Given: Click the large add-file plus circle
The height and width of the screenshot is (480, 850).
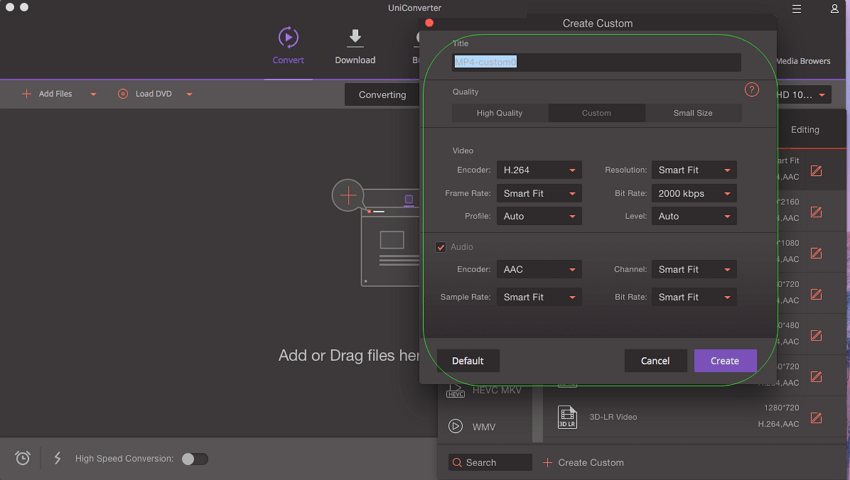Looking at the screenshot, I should [x=348, y=195].
